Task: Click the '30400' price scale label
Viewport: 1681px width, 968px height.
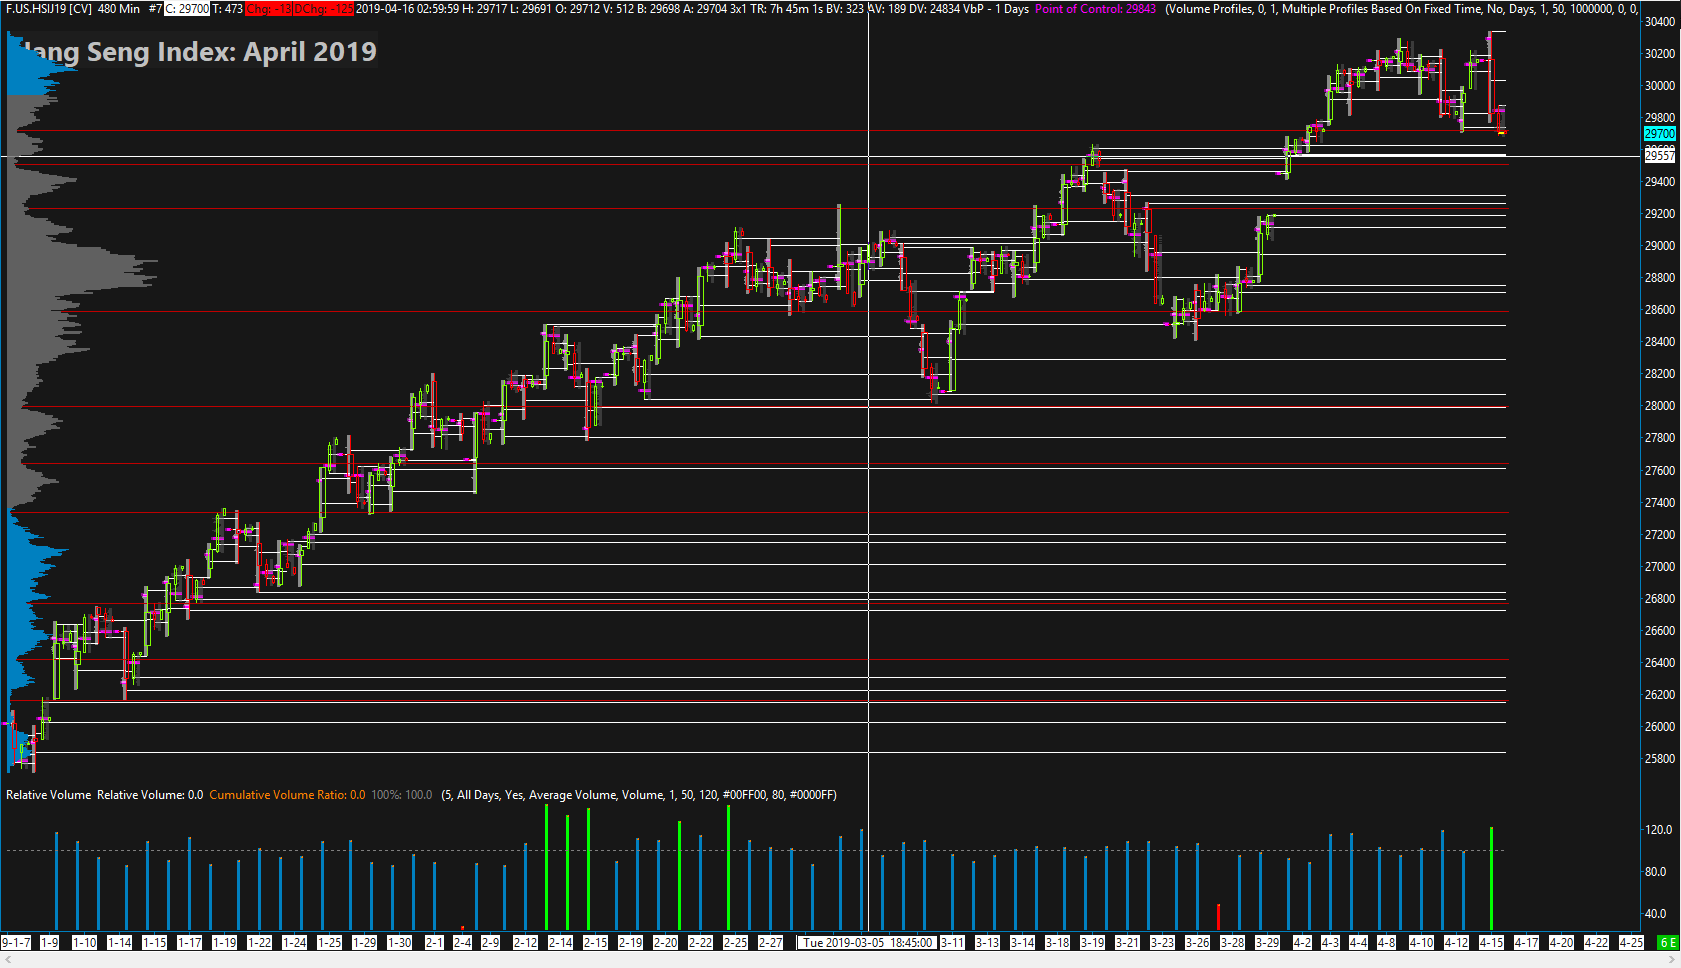Action: tap(1660, 22)
